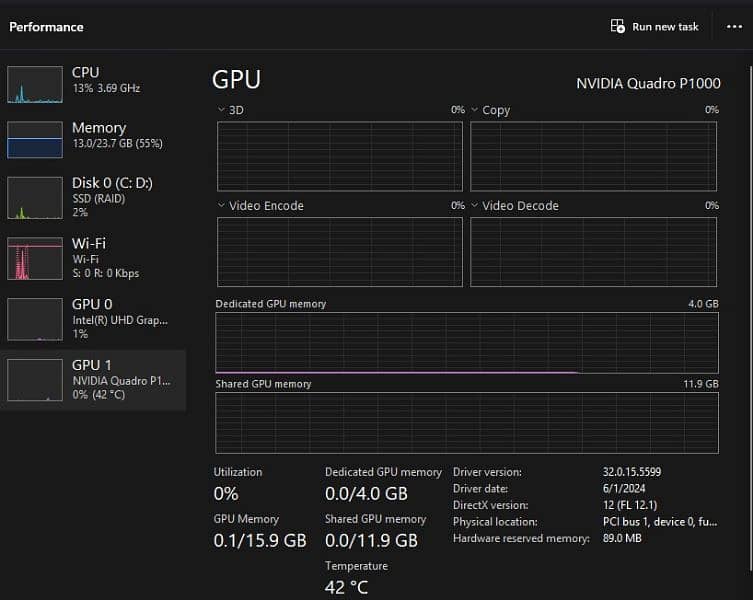Screen dimensions: 753x600
Task: Switch to the Memory performance entry
Action: 98,128
